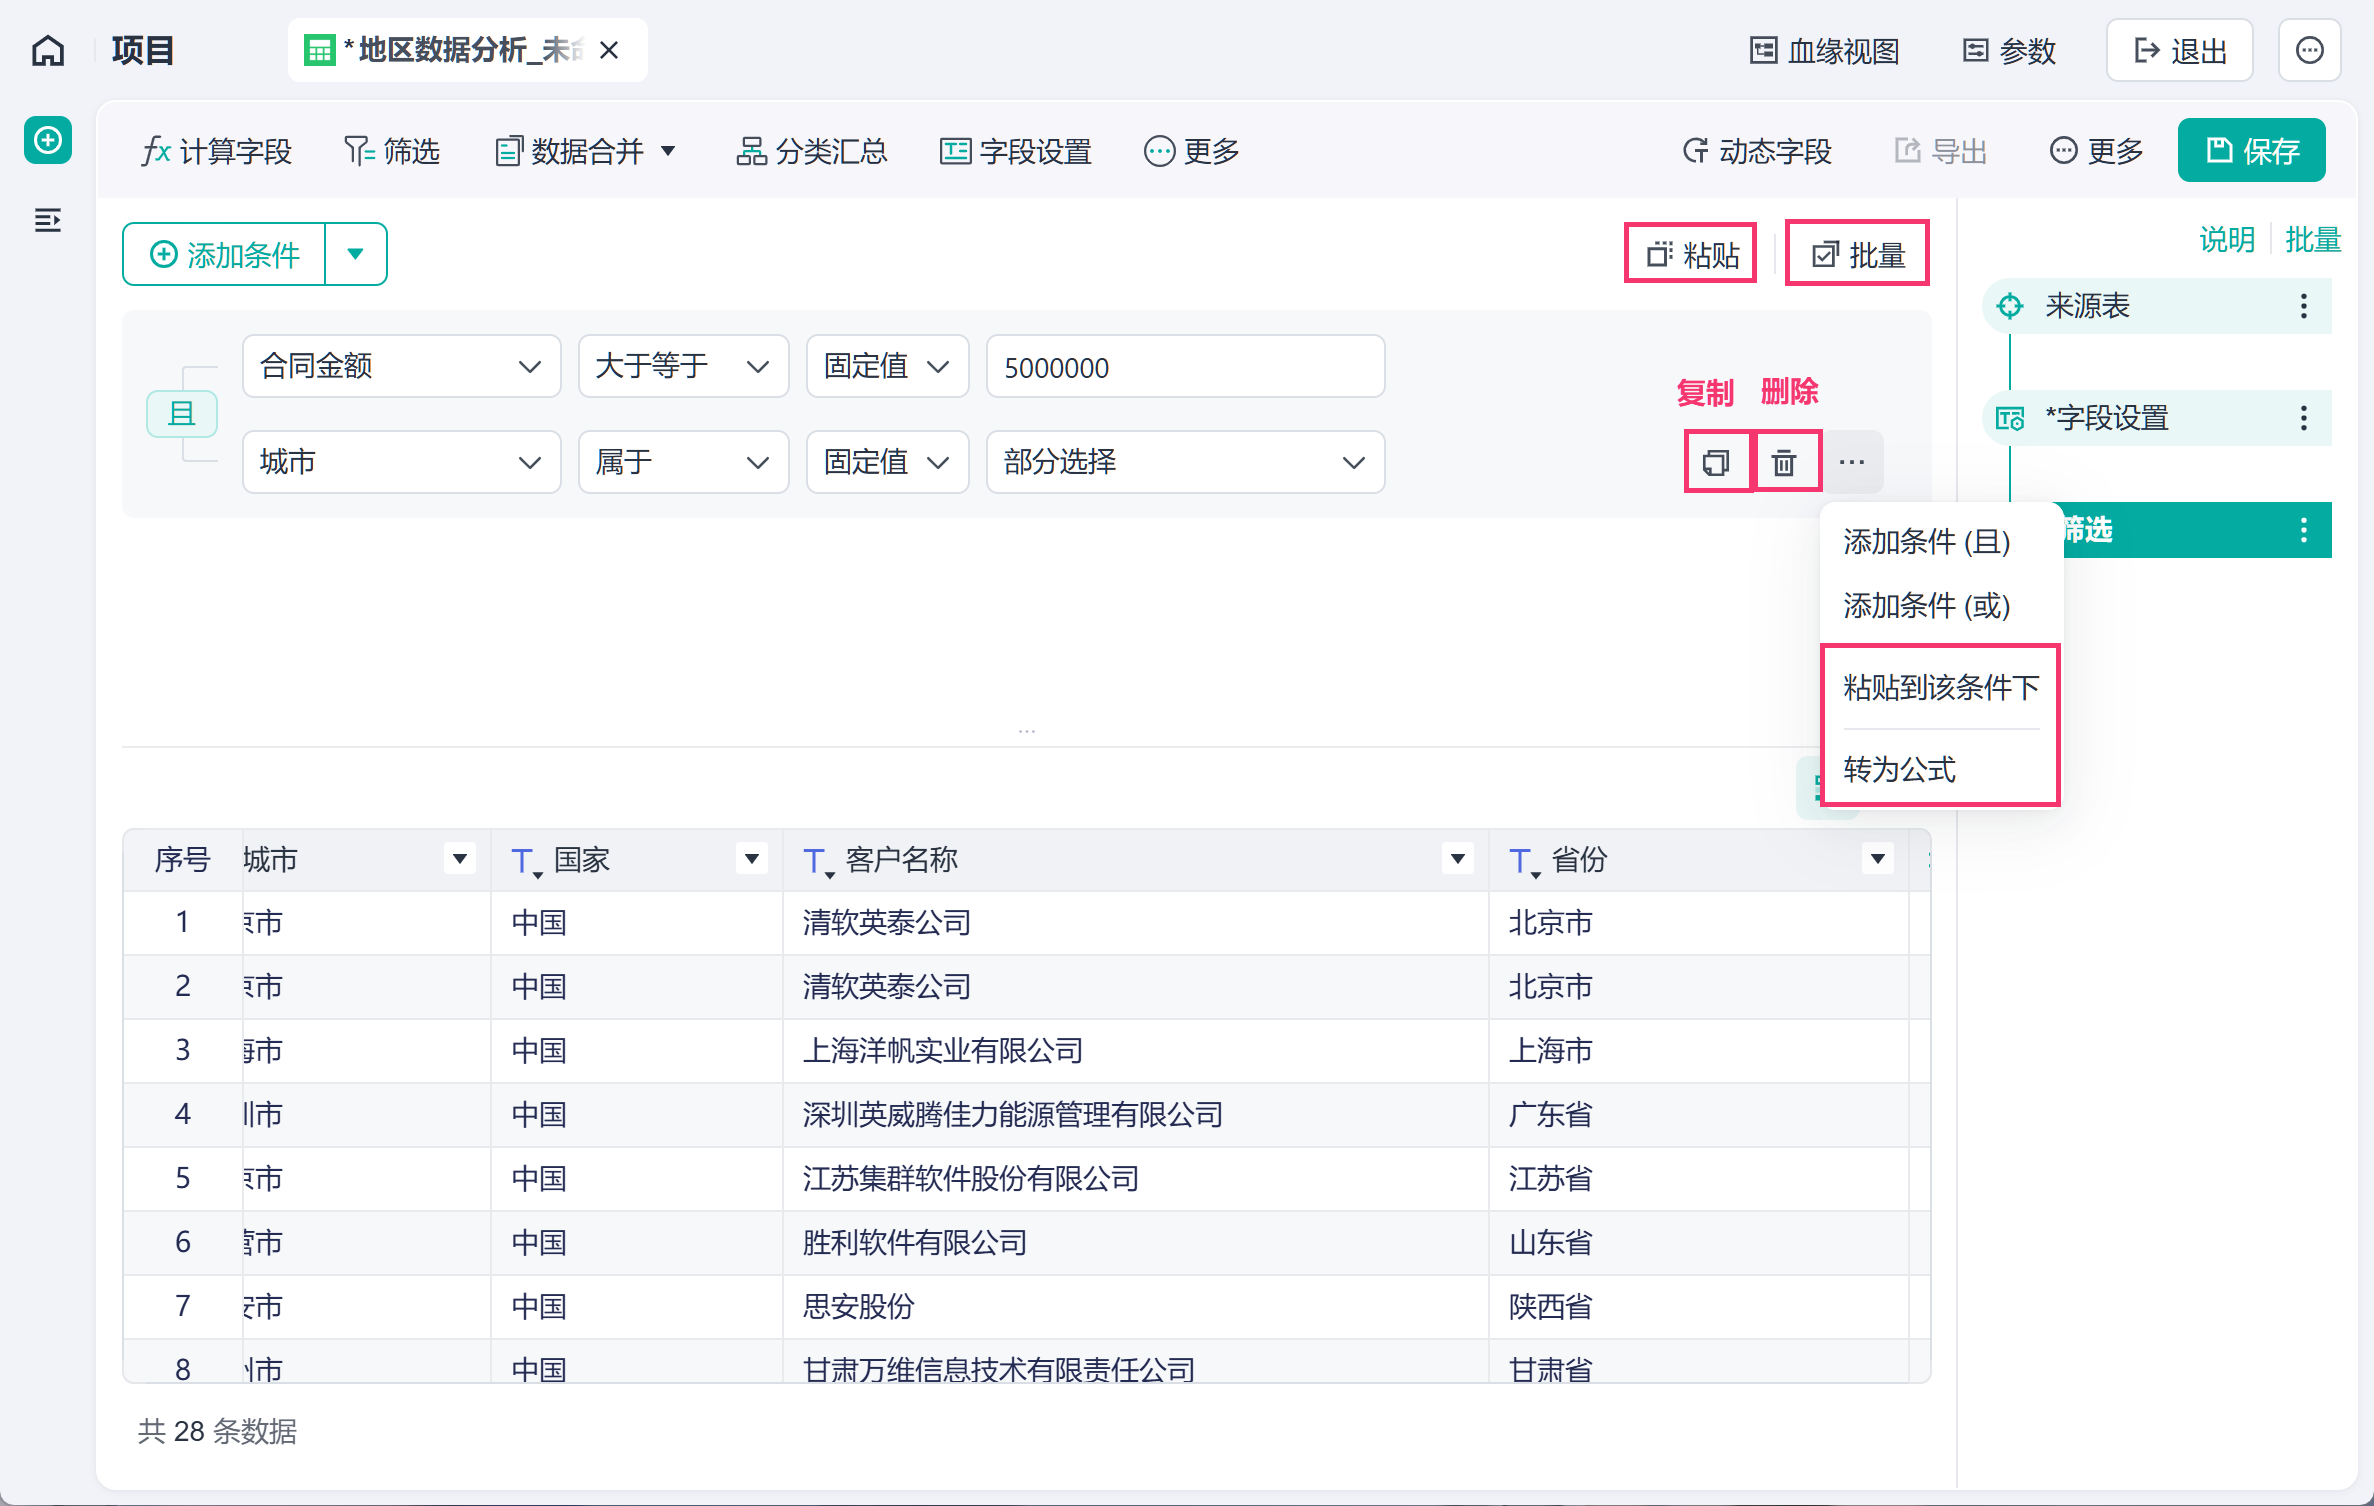Expand the 添加条件 dropdown arrow

356,254
